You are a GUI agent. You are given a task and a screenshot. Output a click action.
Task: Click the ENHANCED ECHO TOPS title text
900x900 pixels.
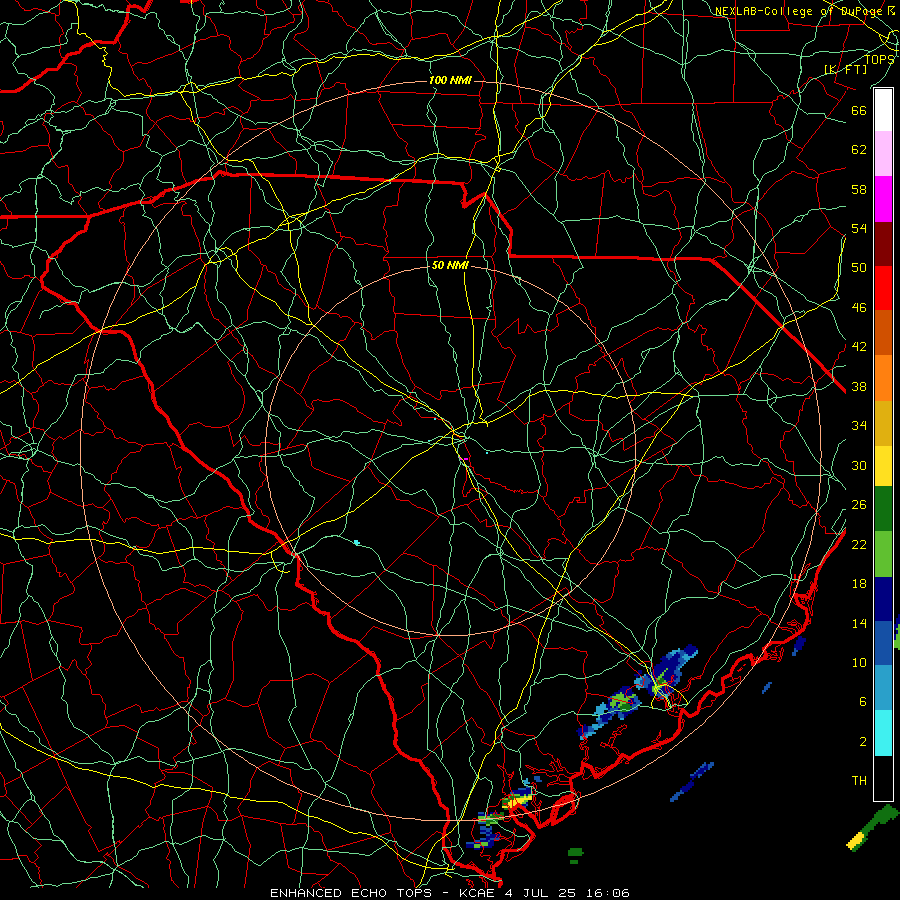click(351, 893)
